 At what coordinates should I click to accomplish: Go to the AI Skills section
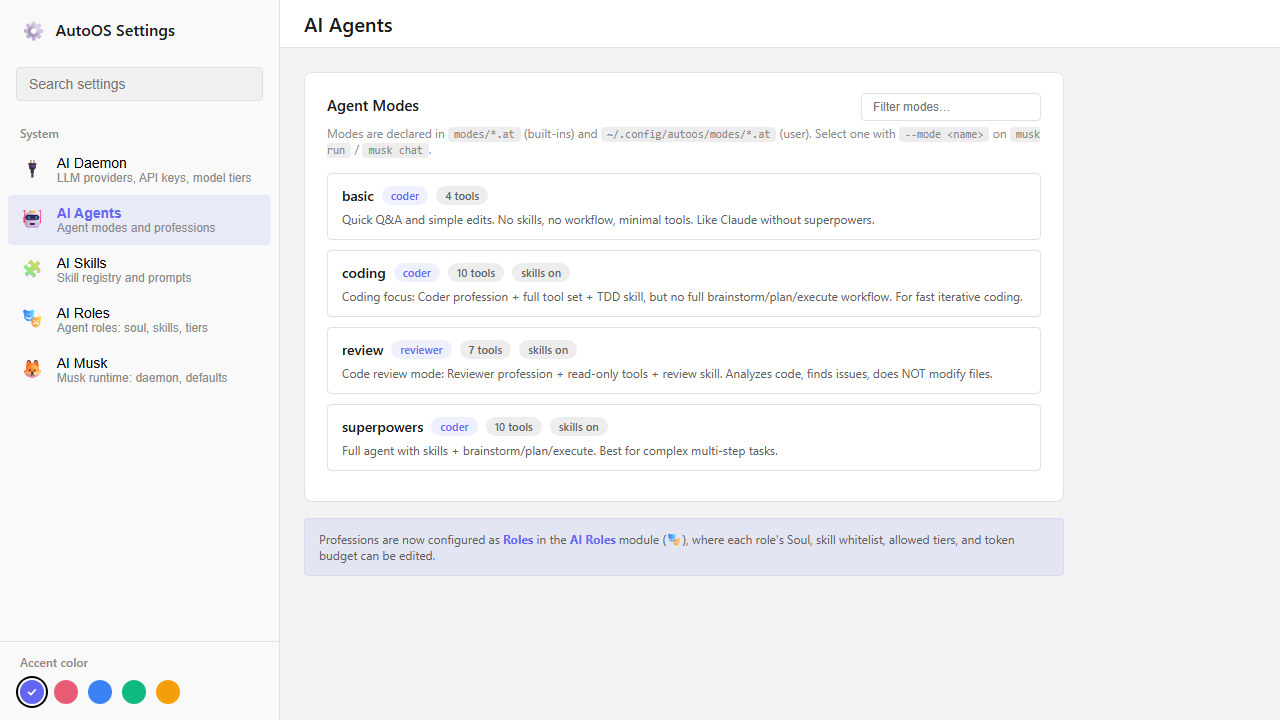click(139, 270)
